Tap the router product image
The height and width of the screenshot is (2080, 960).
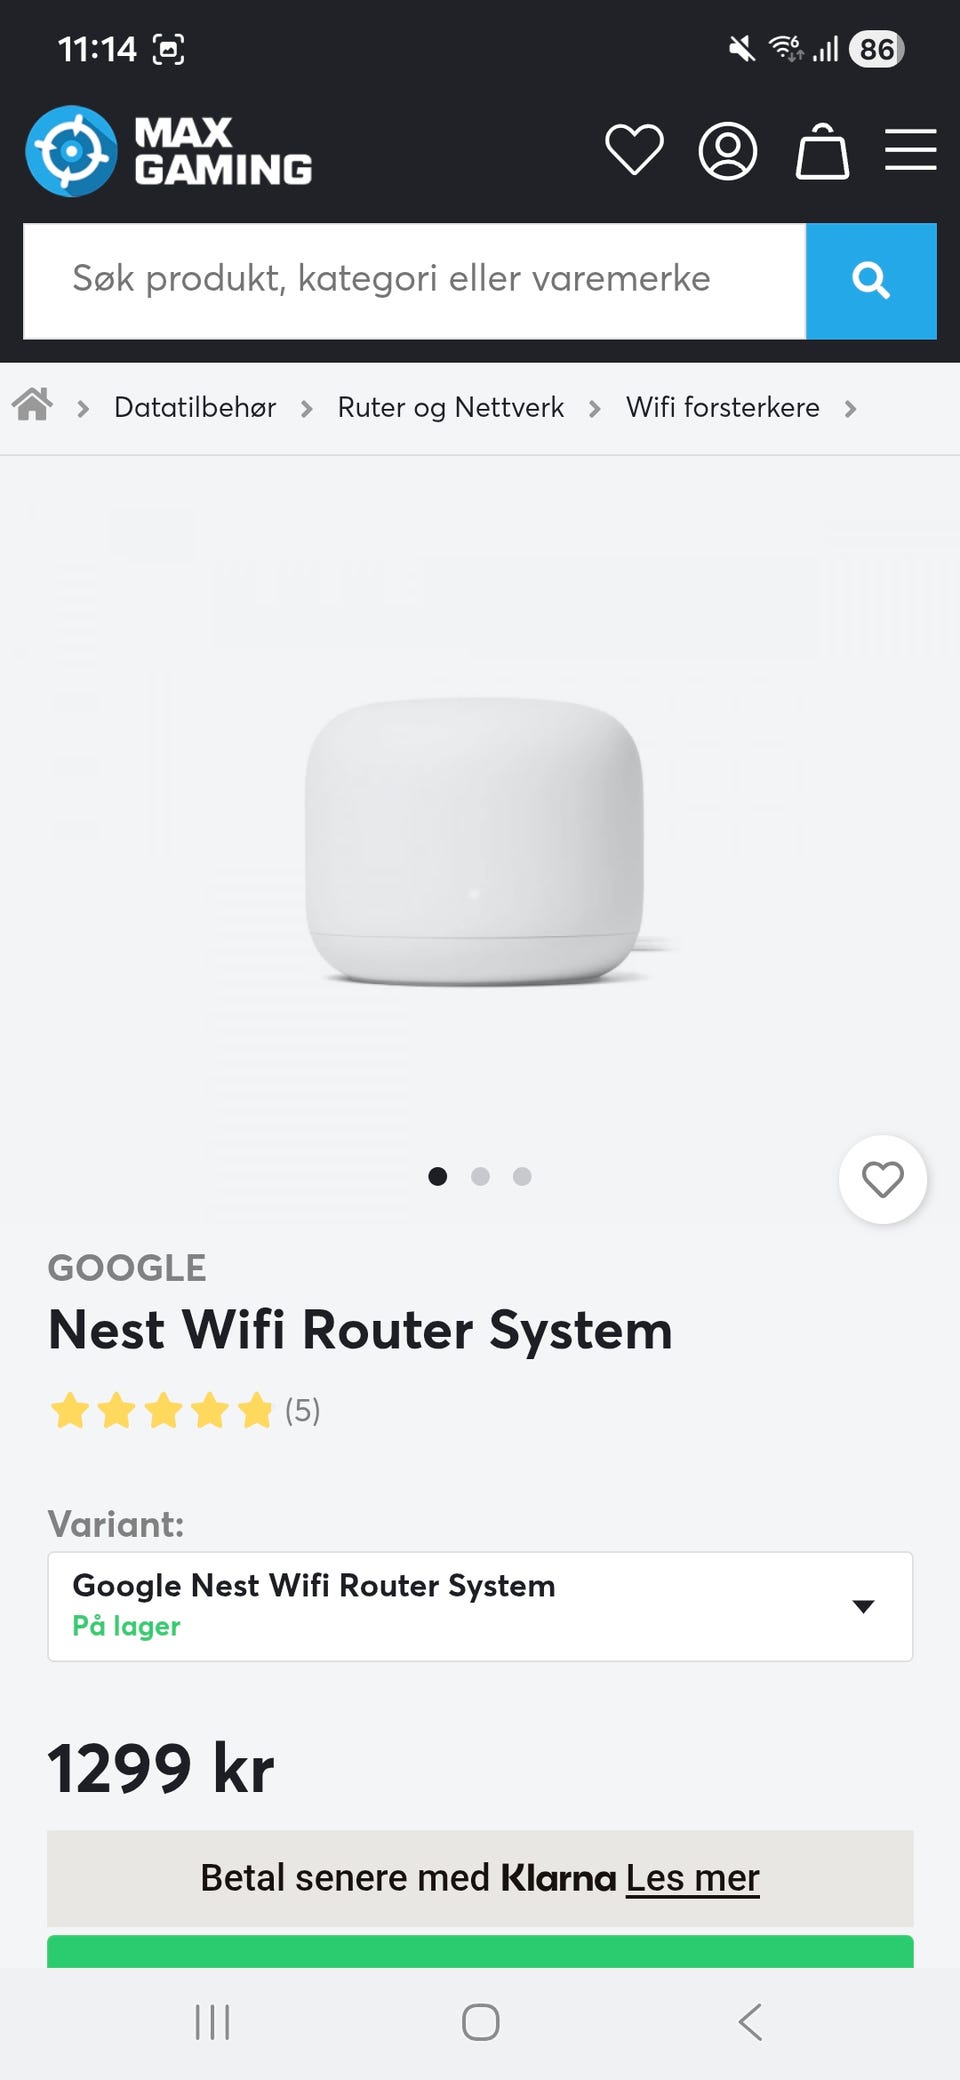point(480,840)
